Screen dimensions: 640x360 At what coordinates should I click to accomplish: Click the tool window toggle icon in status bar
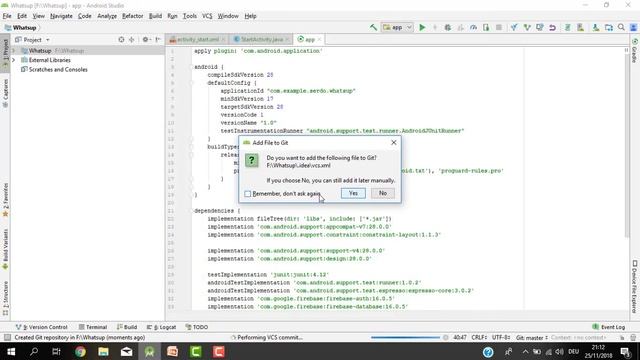click(7, 337)
